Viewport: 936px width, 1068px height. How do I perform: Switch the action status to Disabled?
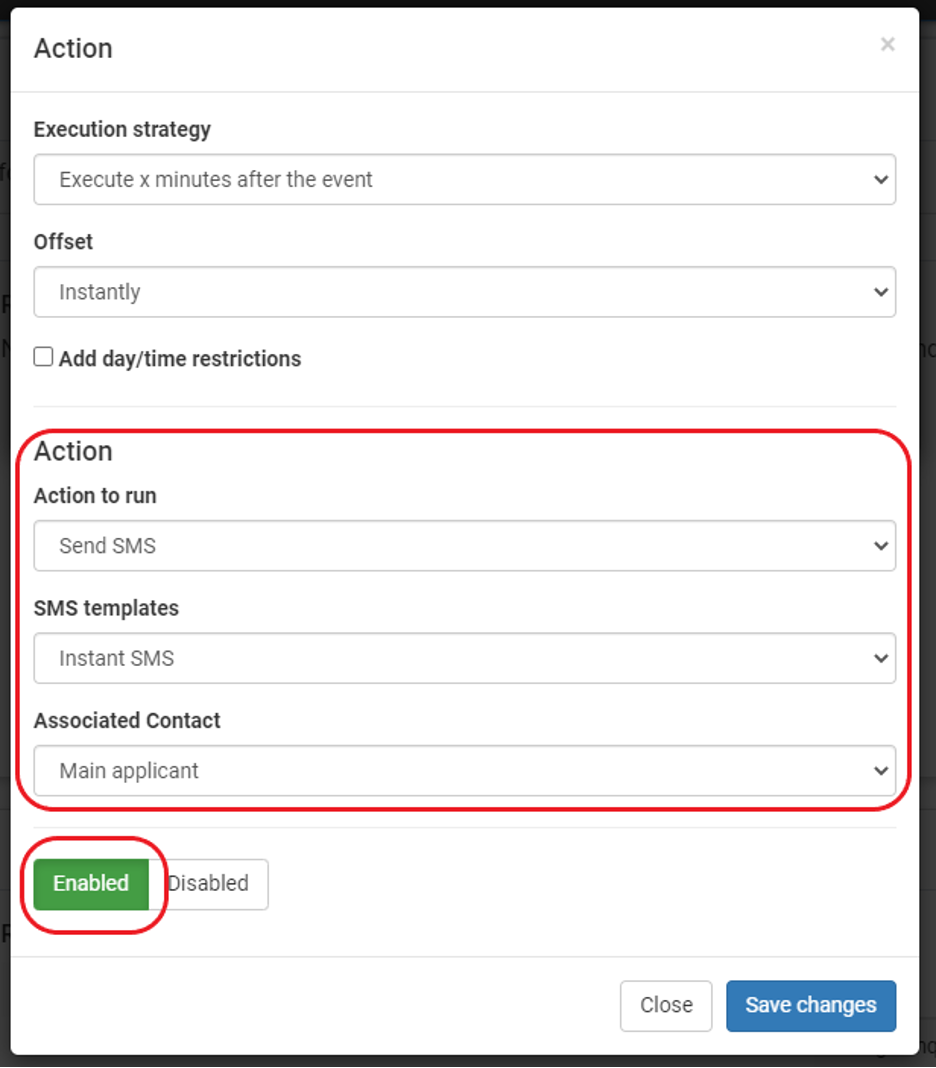(x=208, y=883)
